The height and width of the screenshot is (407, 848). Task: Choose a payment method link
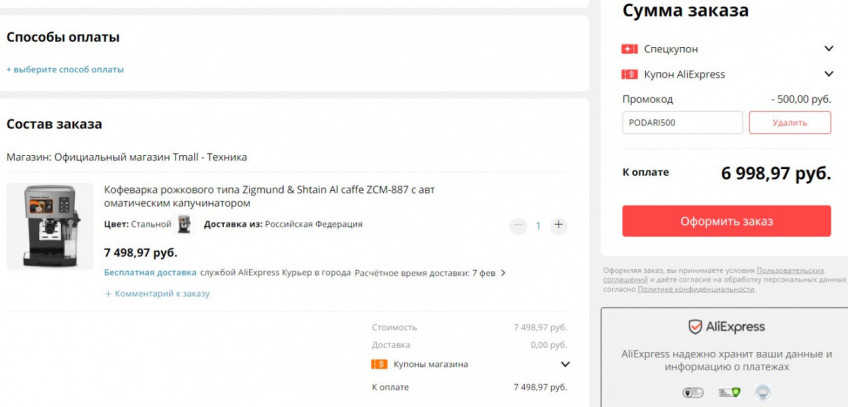(66, 70)
